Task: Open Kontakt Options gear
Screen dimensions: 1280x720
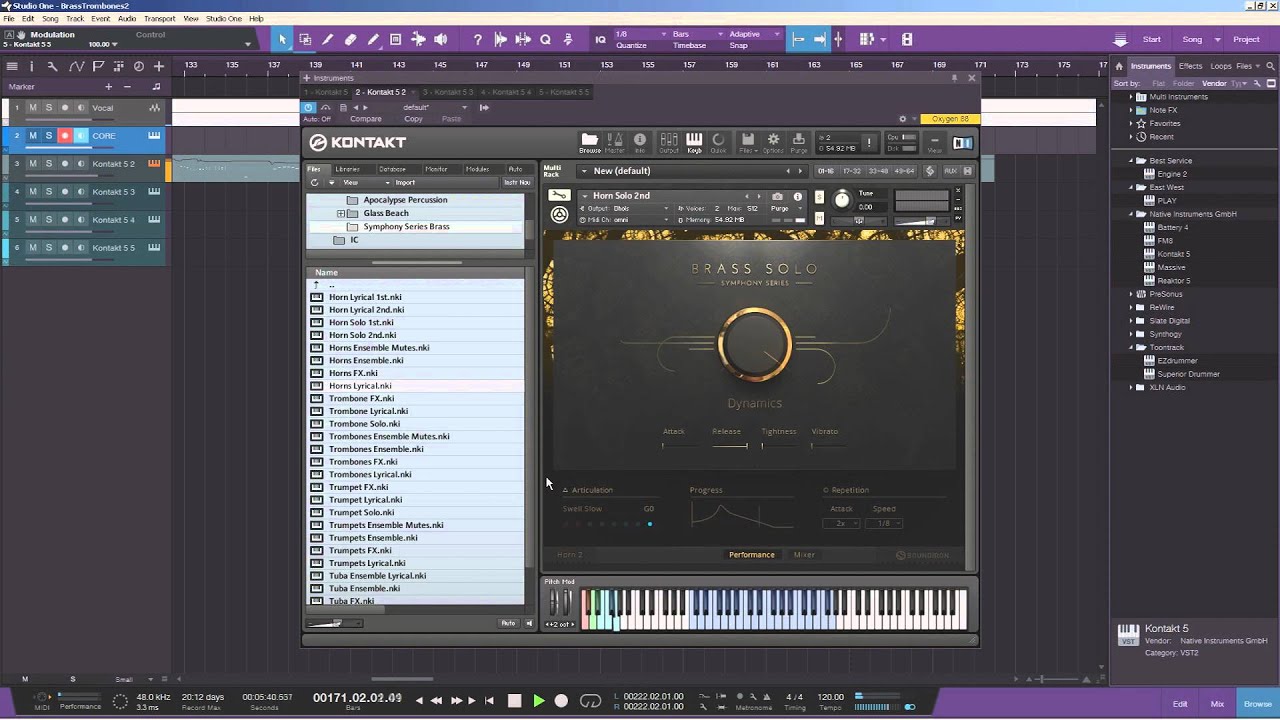Action: (773, 141)
